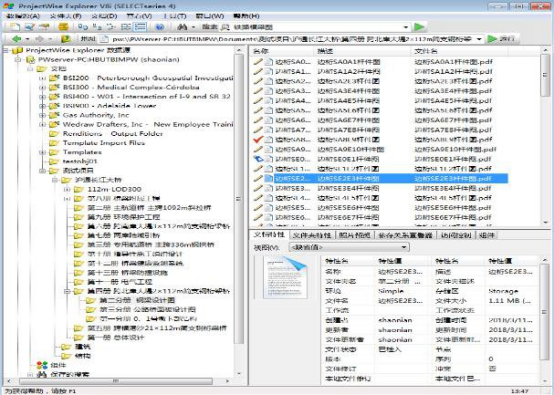Click file name SE5E6 .pdf in list
554x395 pixels.
coord(453,208)
